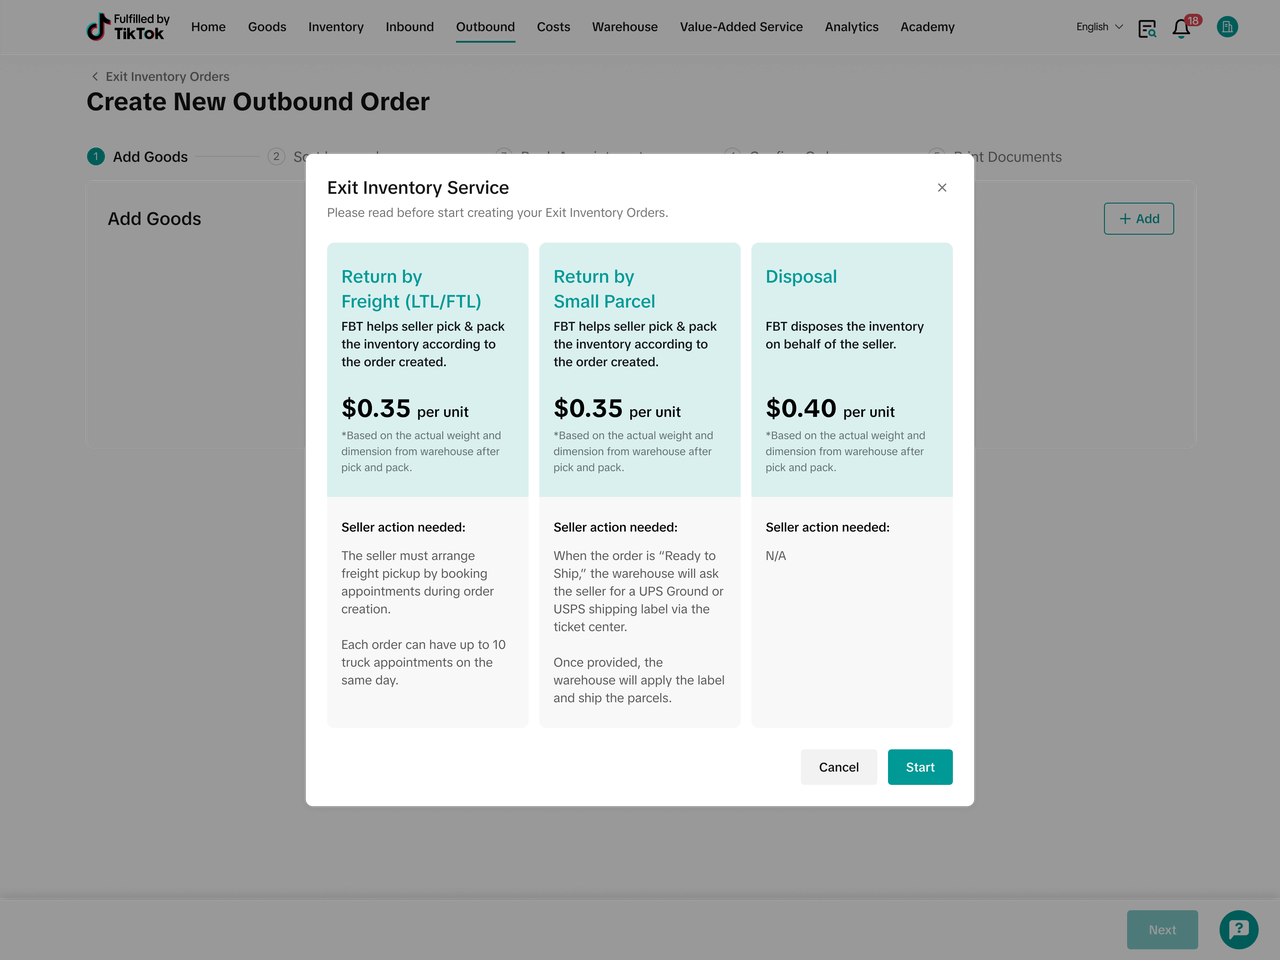Close the Exit Inventory Service dialog
The height and width of the screenshot is (960, 1280).
942,188
